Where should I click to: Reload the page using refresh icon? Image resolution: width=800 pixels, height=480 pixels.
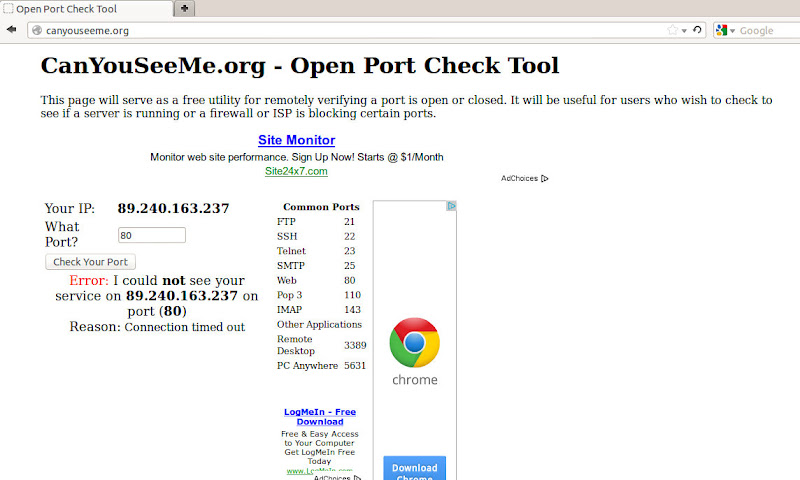coord(697,30)
